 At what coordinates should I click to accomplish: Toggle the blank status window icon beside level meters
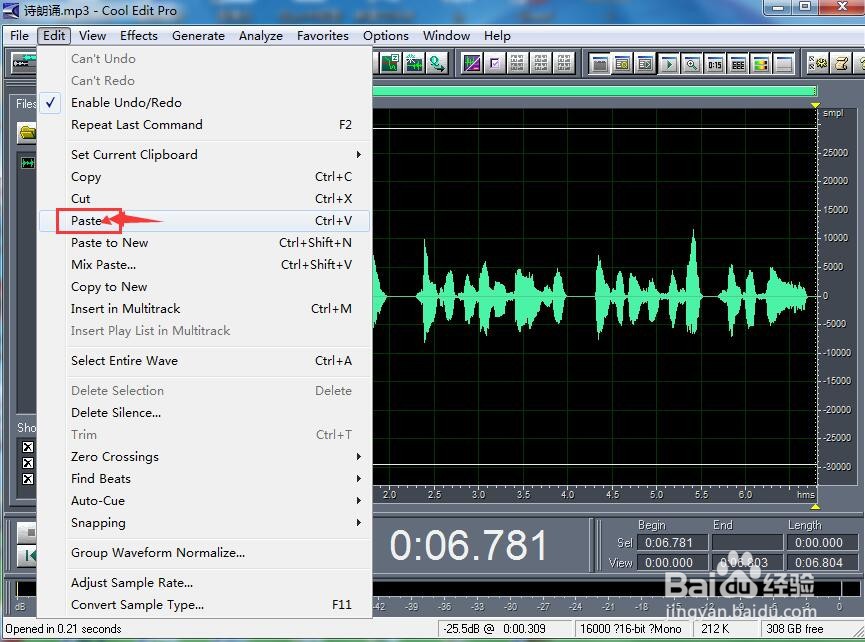pos(784,64)
